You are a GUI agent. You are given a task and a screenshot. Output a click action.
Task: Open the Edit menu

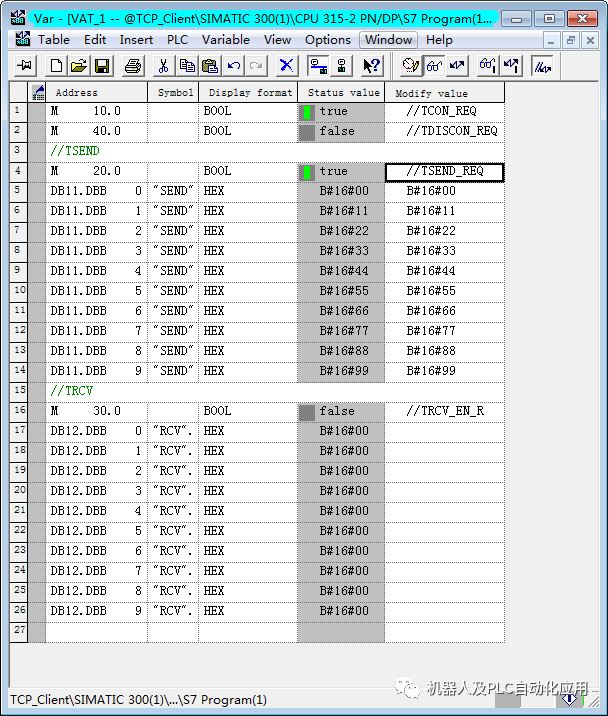[x=95, y=40]
